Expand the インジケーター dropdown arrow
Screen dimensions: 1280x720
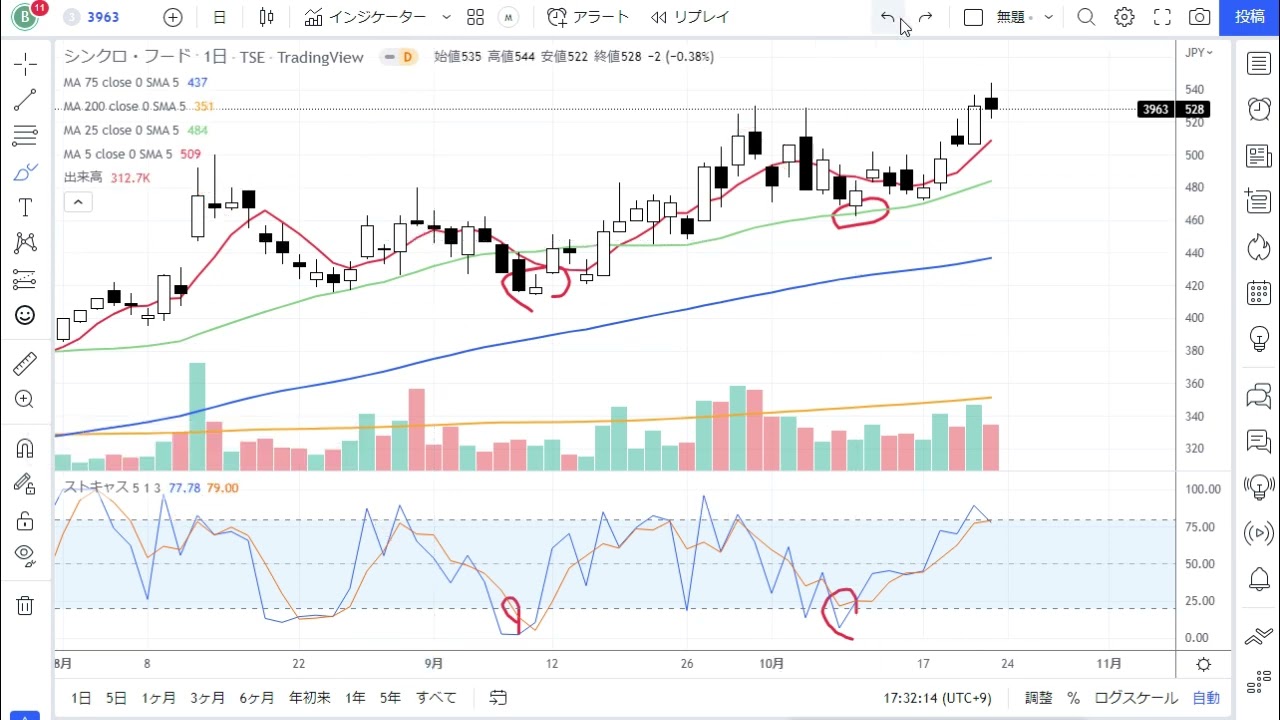446,17
